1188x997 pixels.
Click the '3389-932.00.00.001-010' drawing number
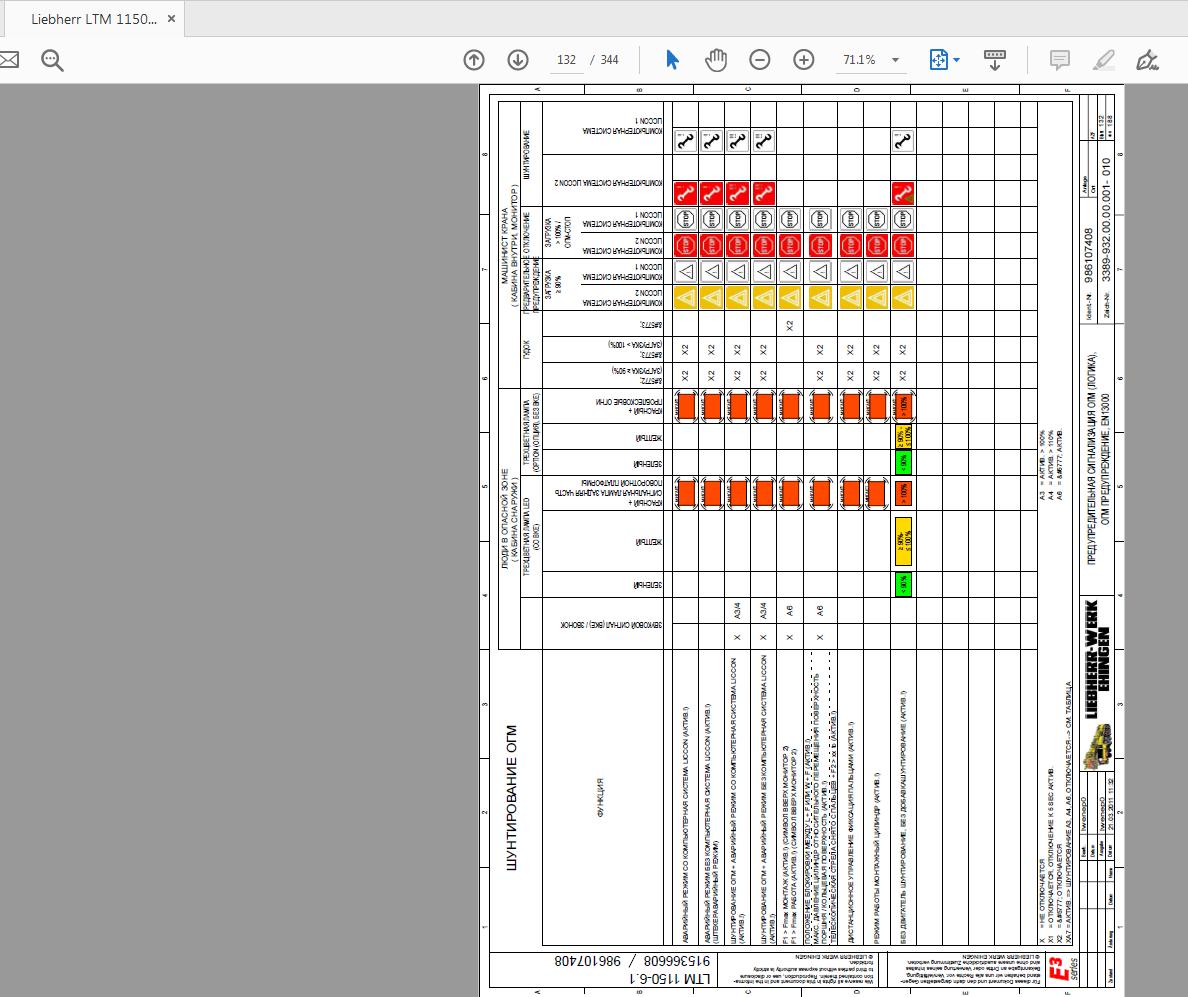pyautogui.click(x=1106, y=220)
